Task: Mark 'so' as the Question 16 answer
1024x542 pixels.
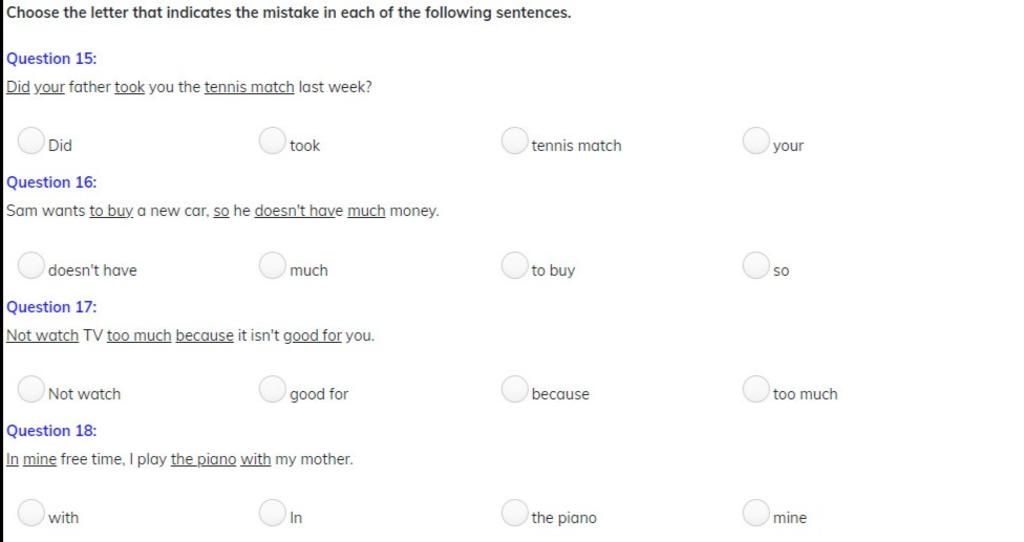Action: 756,266
